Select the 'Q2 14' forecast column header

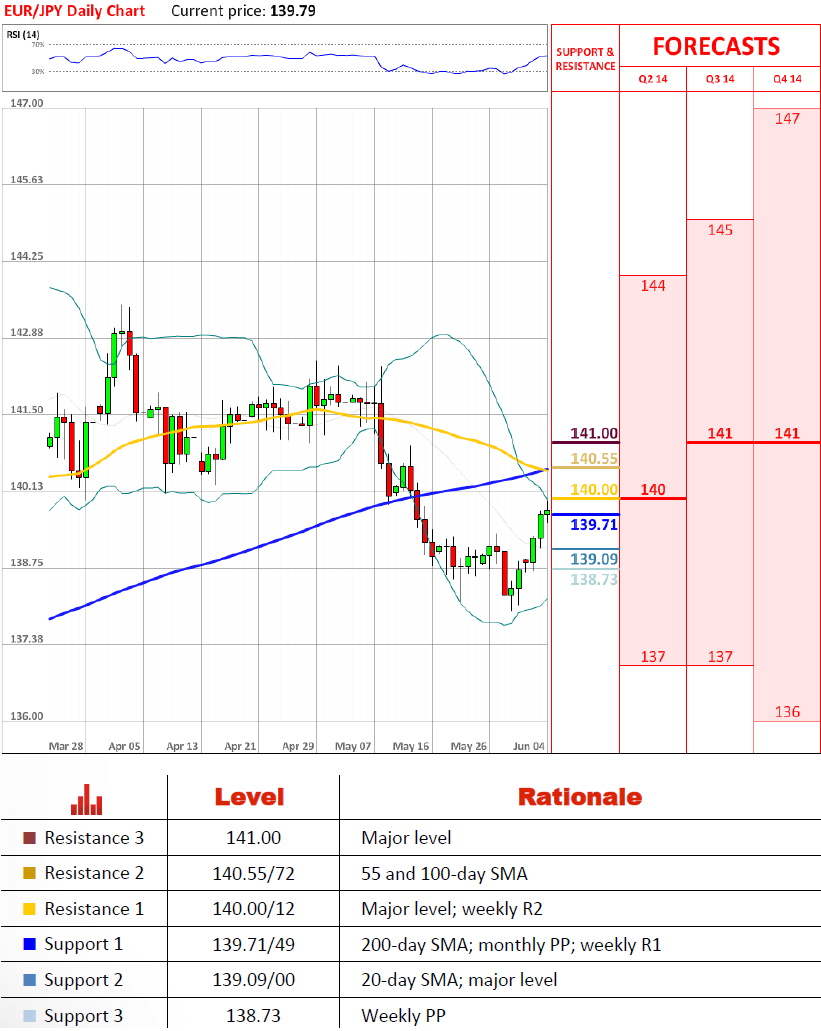653,79
